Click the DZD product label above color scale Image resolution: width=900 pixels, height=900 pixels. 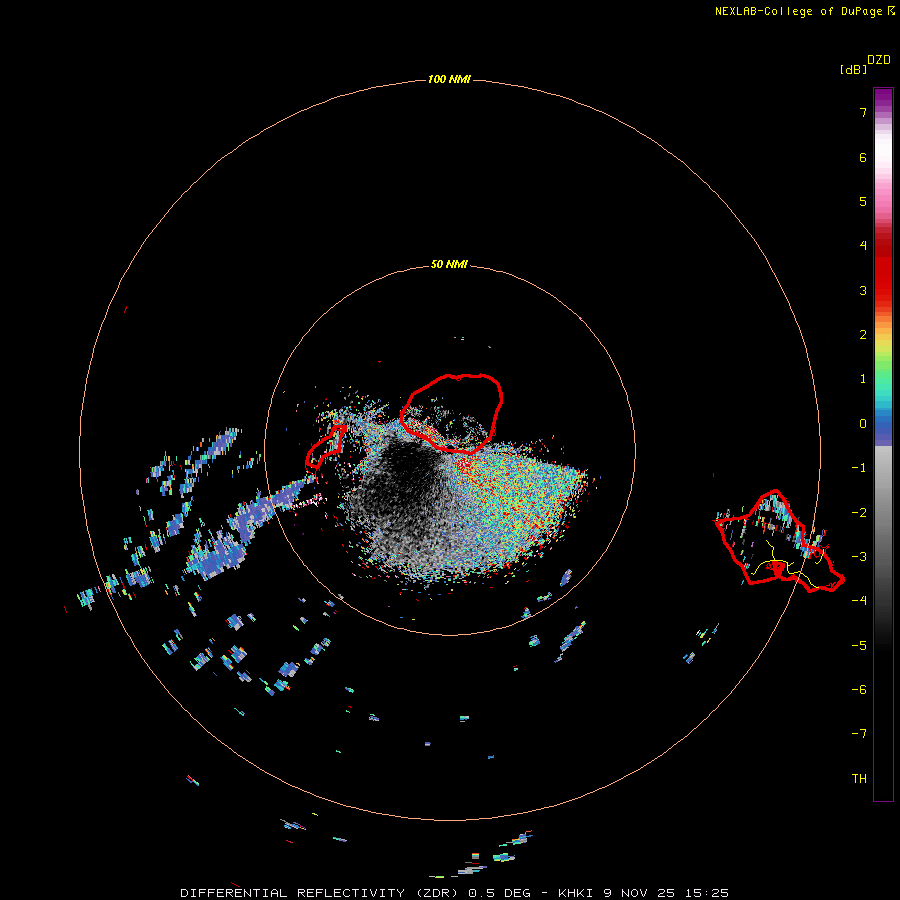pos(879,60)
